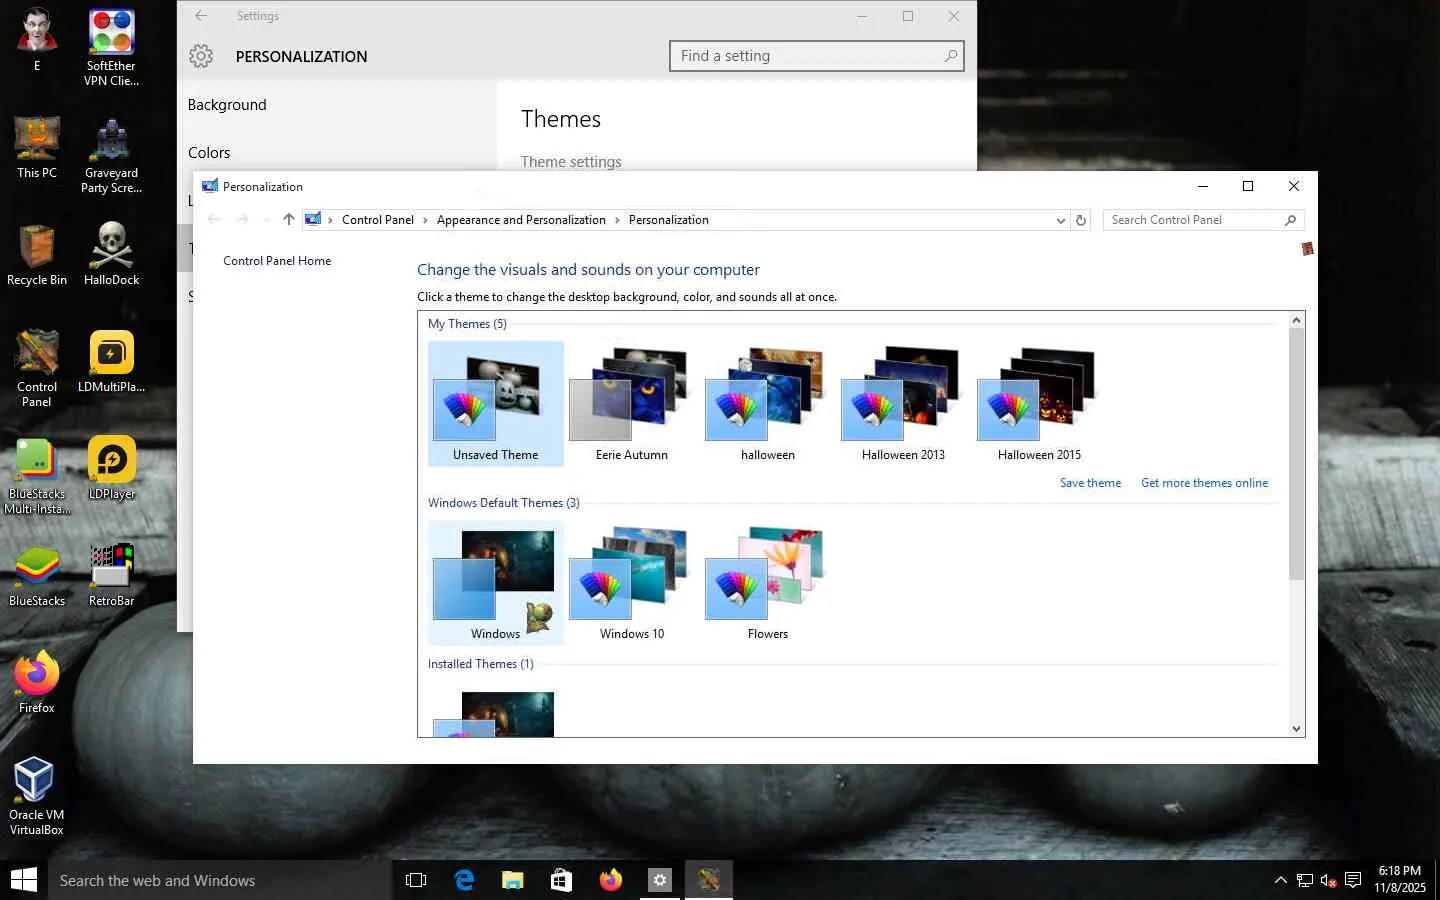Apply the lowercase halloween theme
Image resolution: width=1440 pixels, height=900 pixels.
[768, 404]
